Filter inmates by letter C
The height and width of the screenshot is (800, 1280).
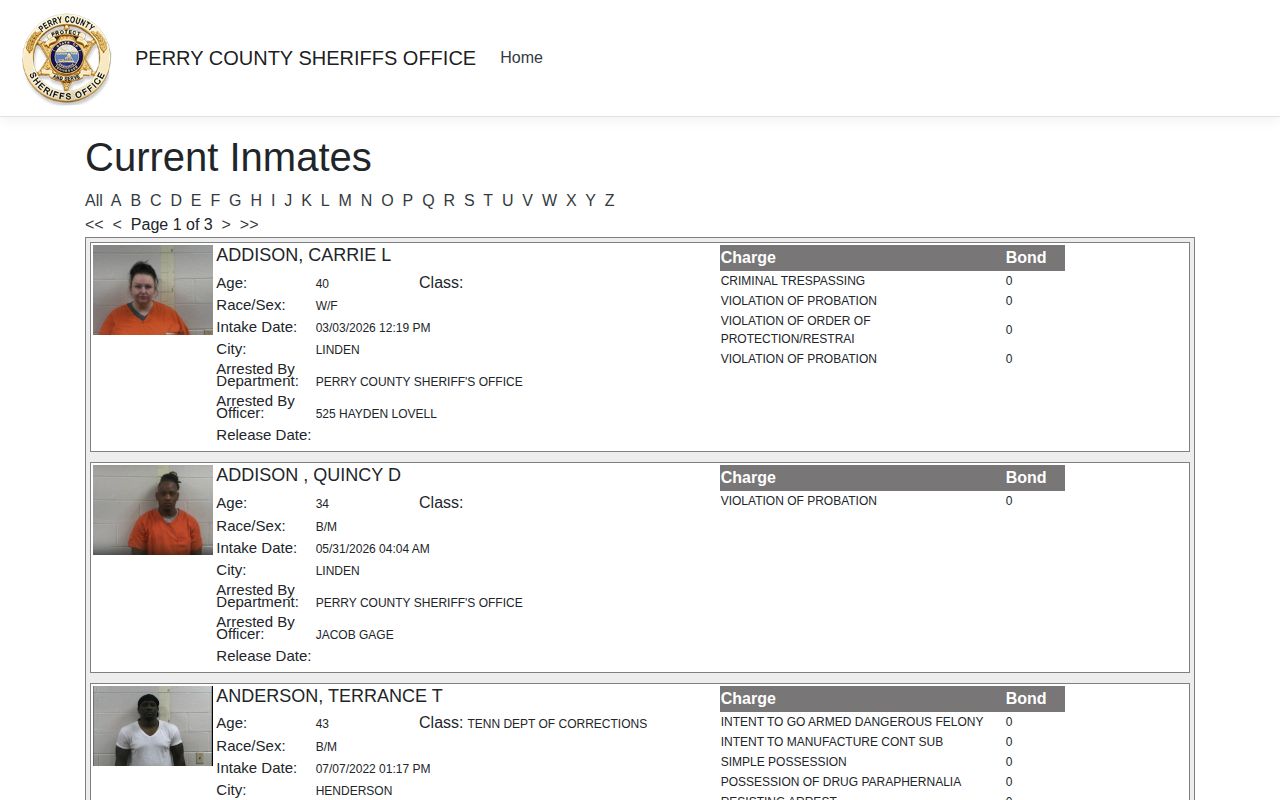[156, 200]
